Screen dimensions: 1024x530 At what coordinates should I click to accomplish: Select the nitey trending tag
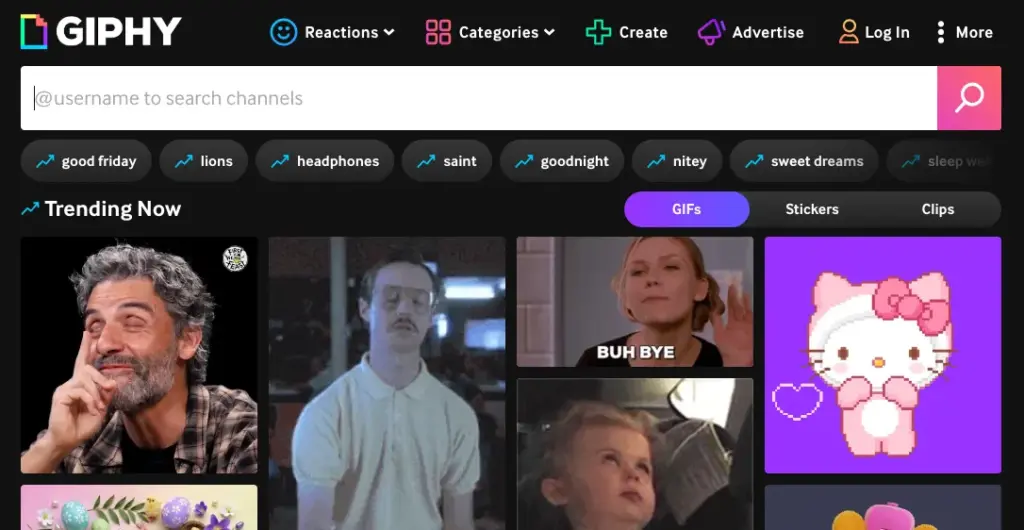pos(677,161)
